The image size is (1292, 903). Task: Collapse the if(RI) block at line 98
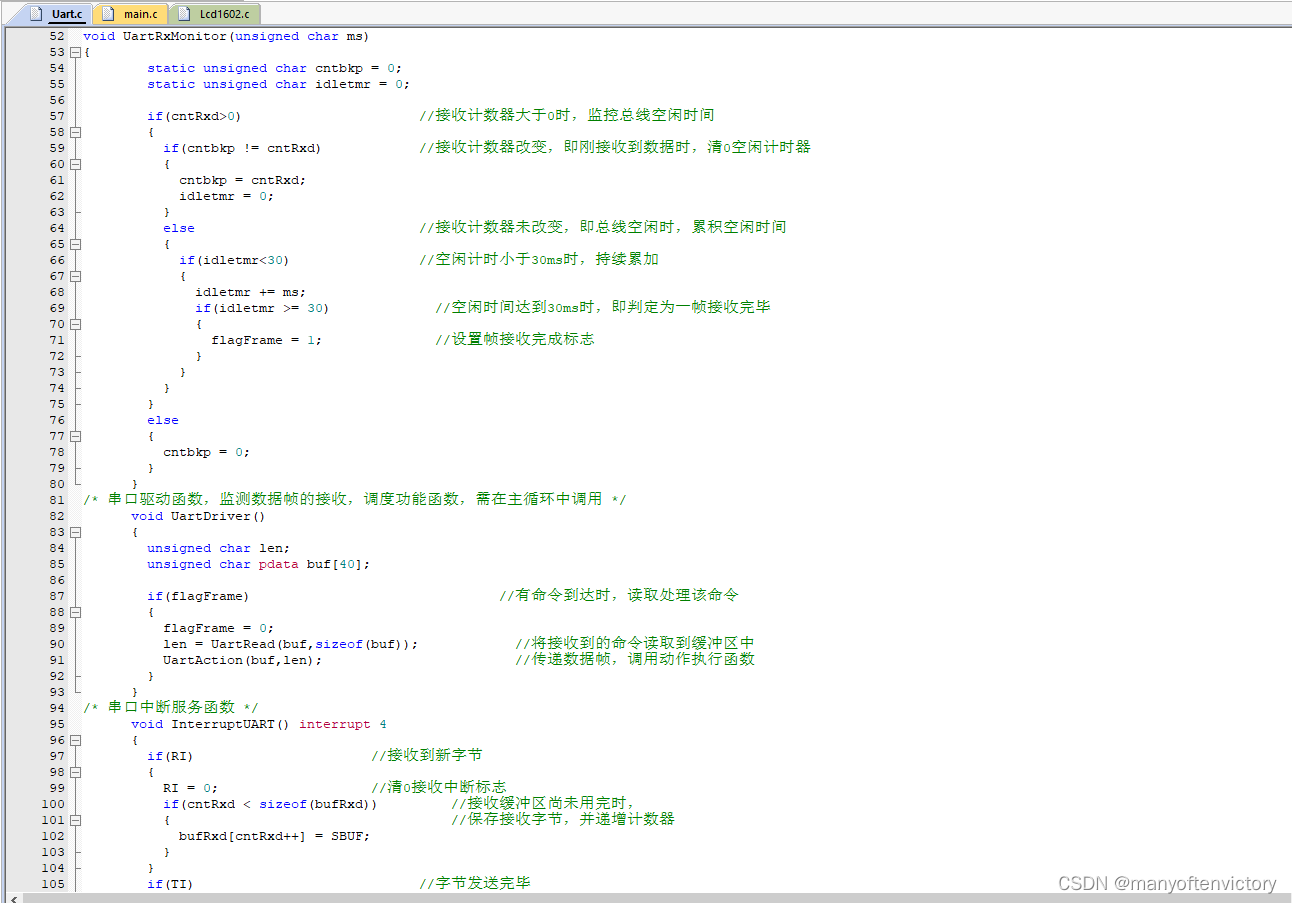(75, 772)
